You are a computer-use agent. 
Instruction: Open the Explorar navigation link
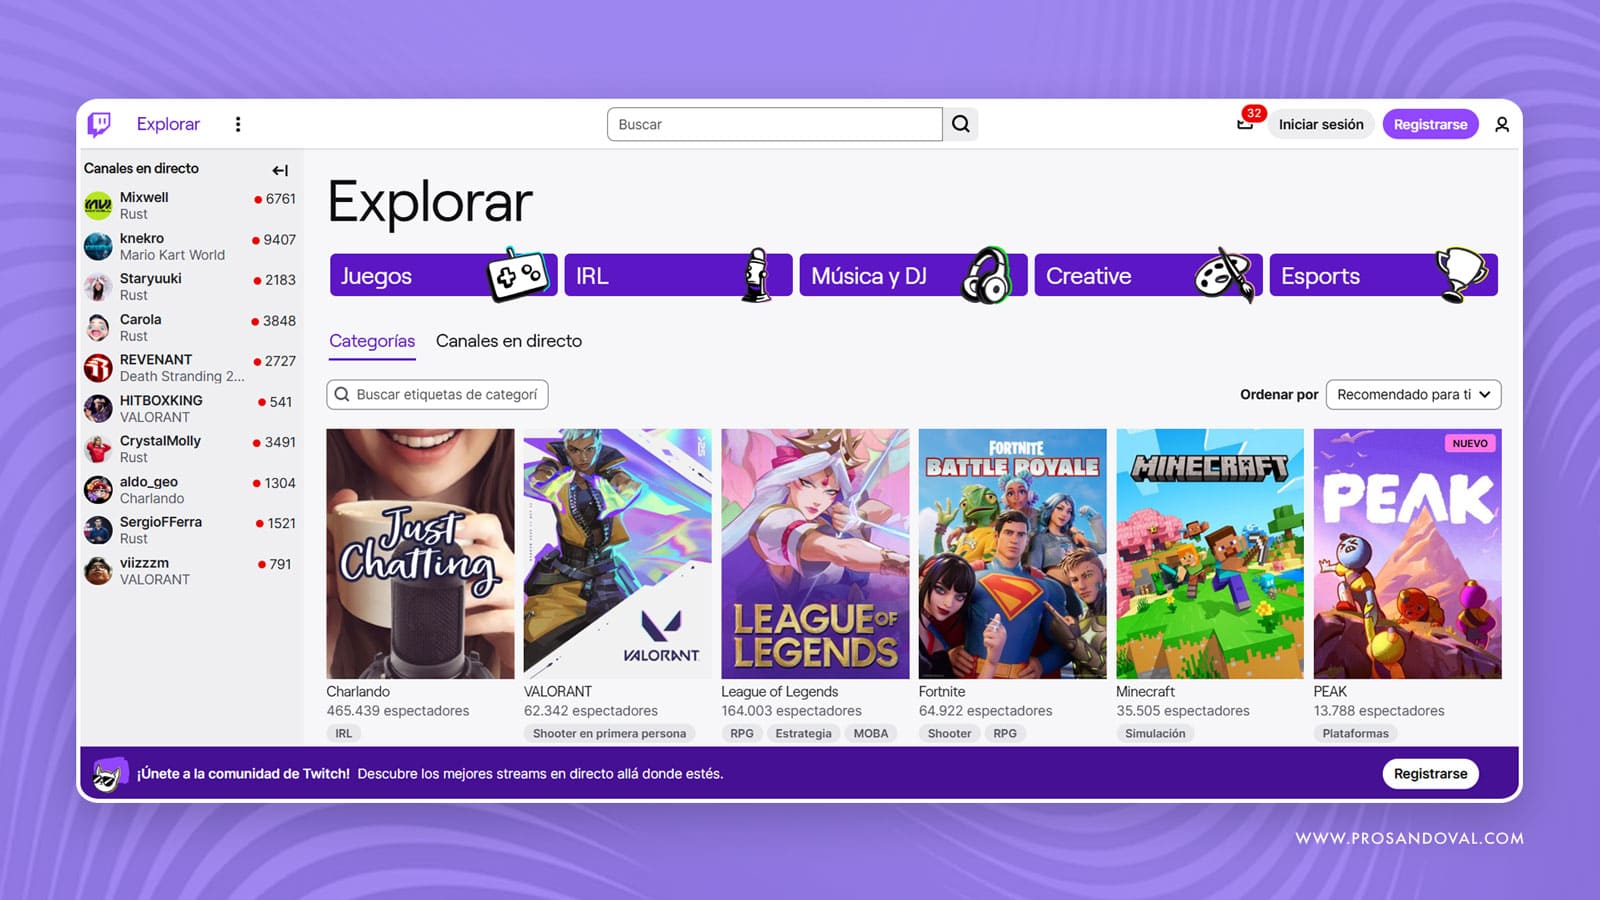[x=168, y=124]
